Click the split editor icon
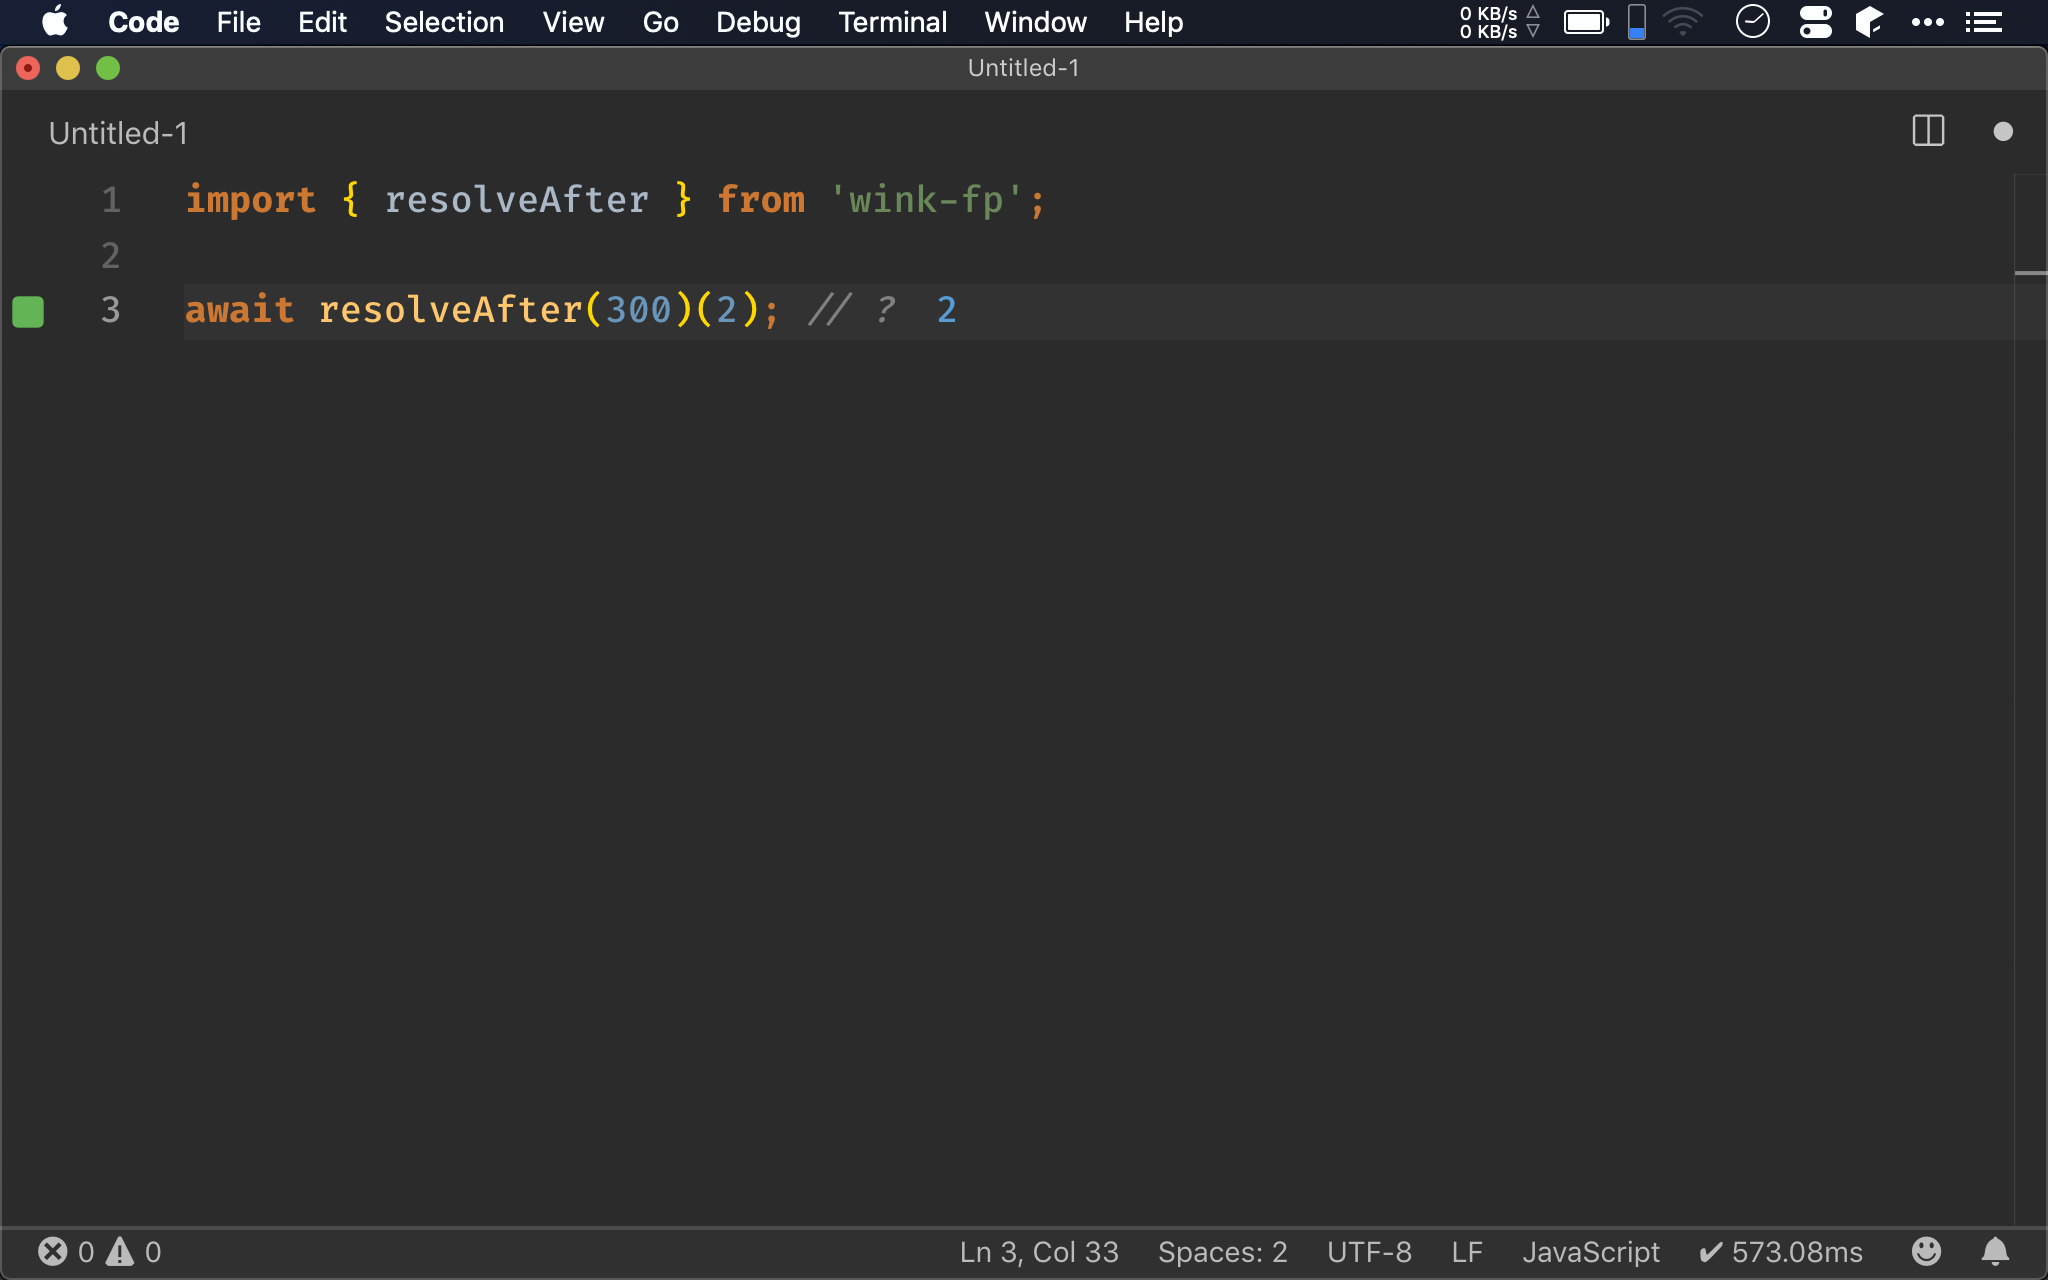 click(1928, 131)
